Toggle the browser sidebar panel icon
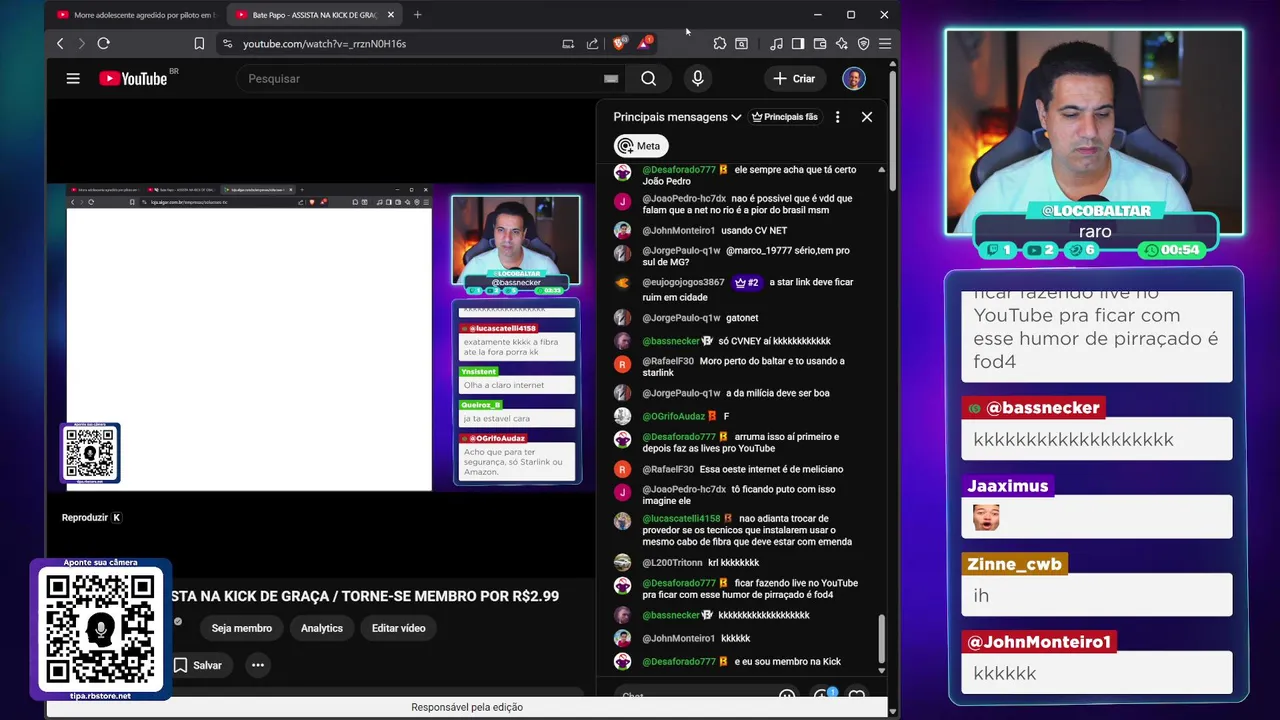Viewport: 1280px width, 720px height. (x=798, y=43)
